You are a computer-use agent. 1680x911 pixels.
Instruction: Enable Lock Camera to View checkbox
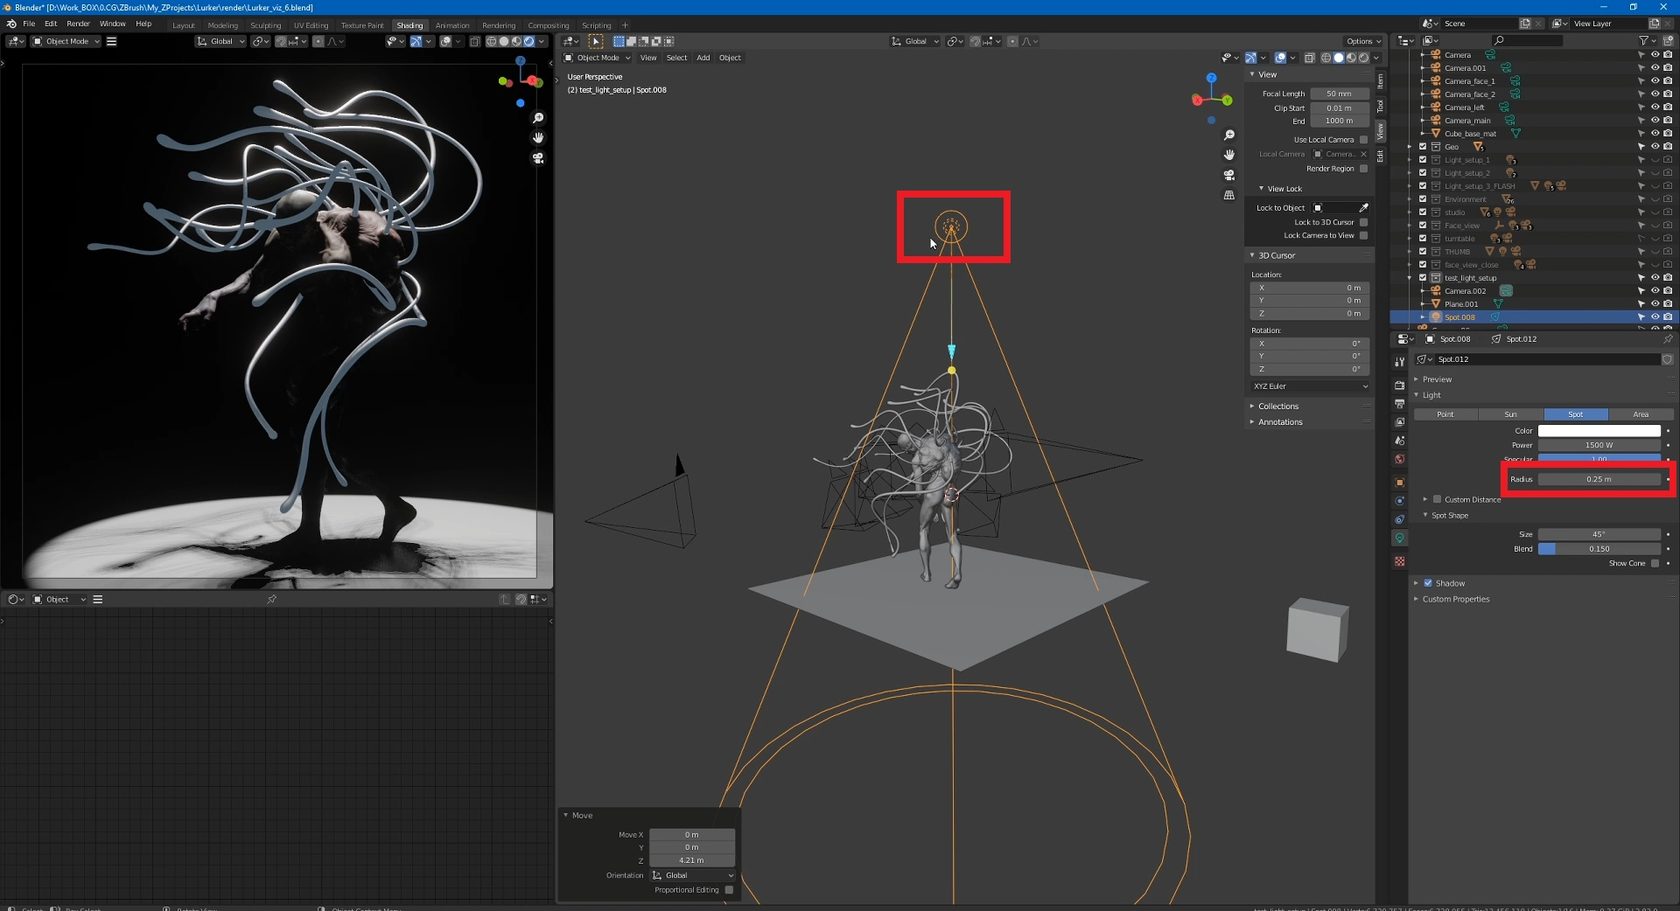click(1363, 236)
